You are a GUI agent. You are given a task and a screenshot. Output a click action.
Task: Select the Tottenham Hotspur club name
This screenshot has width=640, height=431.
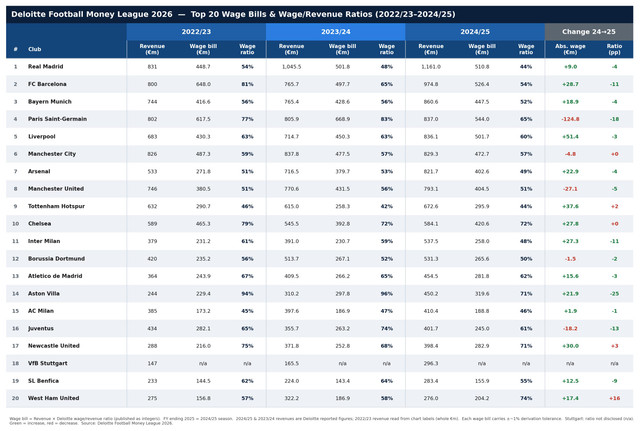(56, 206)
